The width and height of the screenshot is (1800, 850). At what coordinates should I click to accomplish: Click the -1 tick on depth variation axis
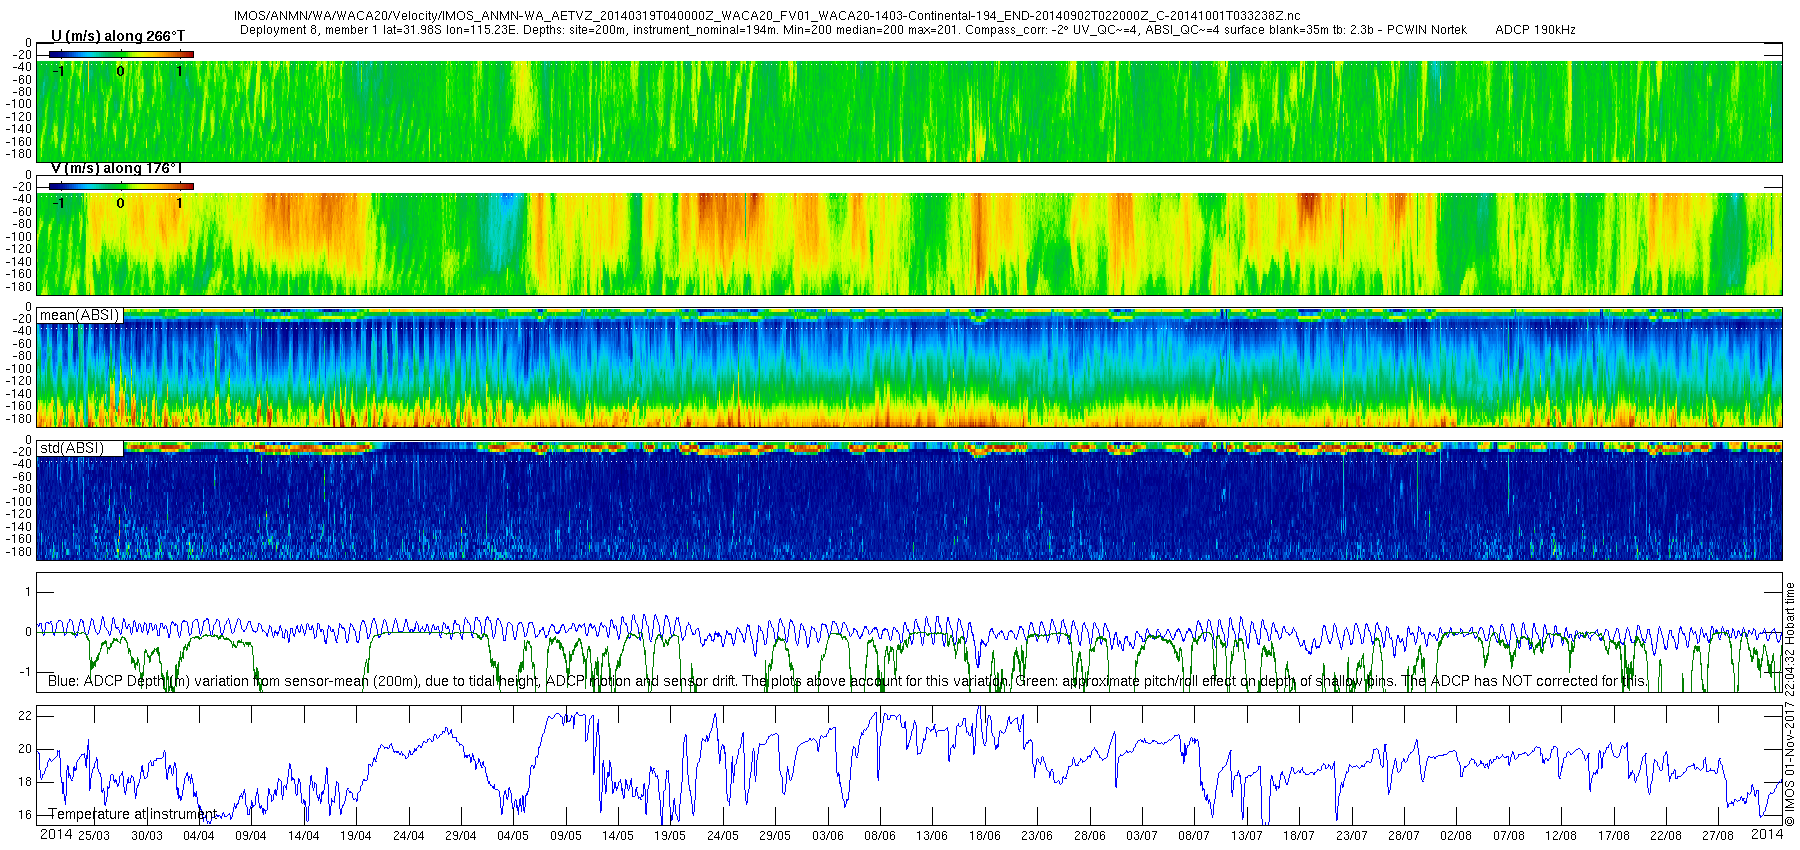[26, 672]
